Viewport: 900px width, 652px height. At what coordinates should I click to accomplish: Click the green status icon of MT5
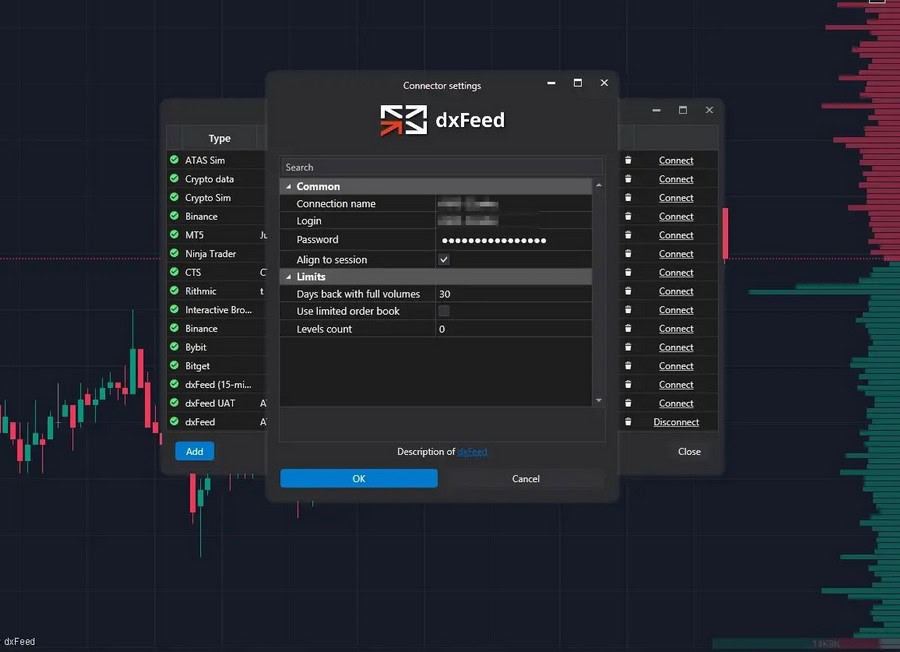coord(174,234)
